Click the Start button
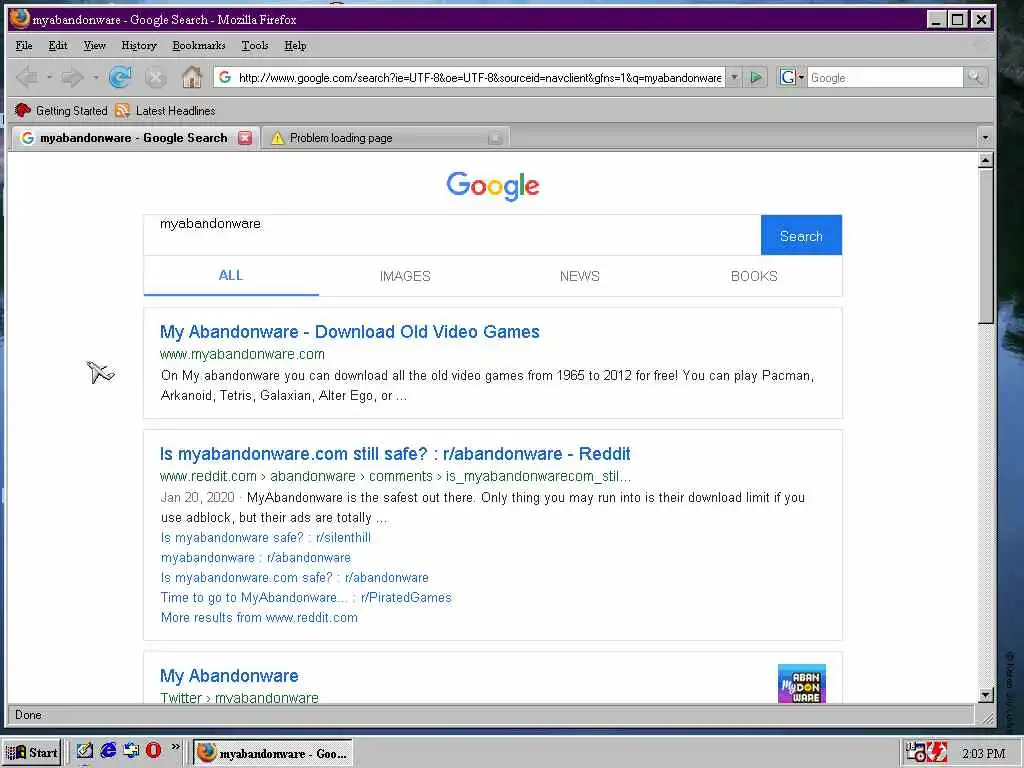The height and width of the screenshot is (768, 1024). coord(32,753)
